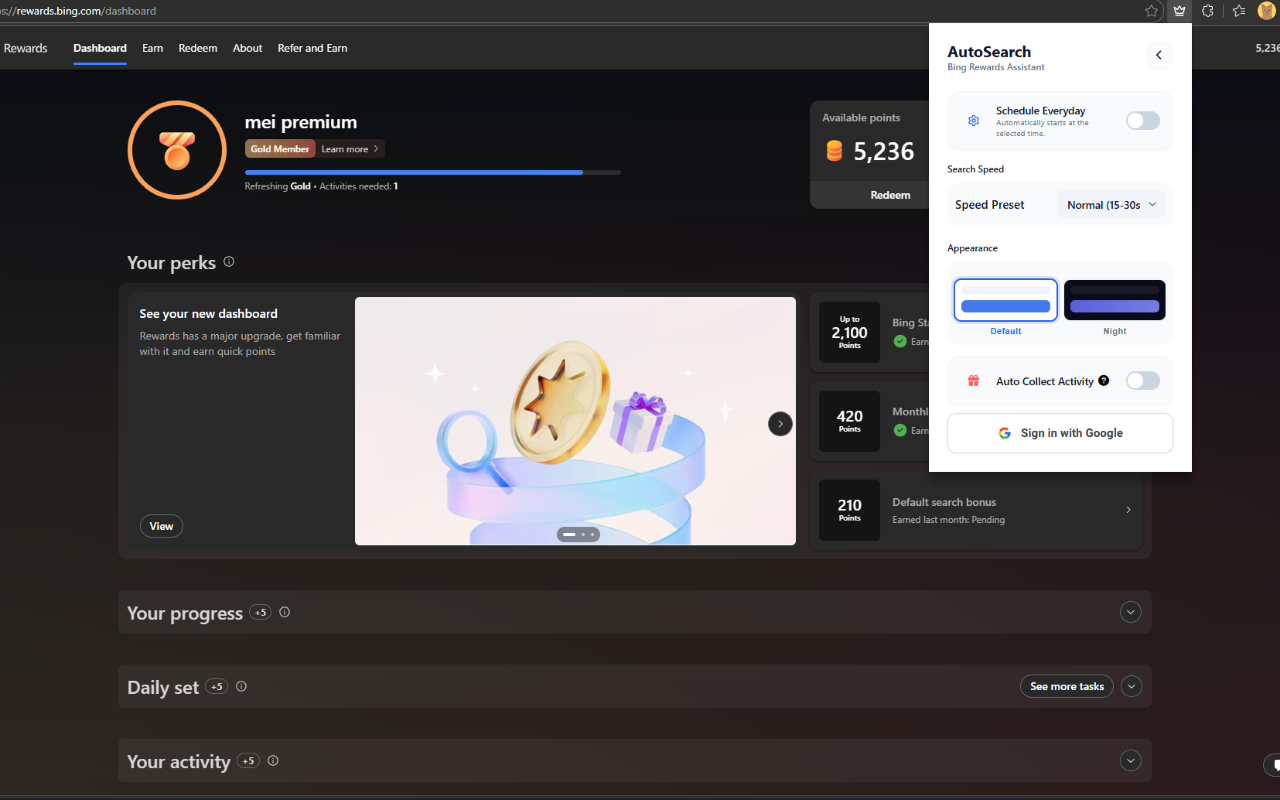Click the carousel slide indicator dots
The image size is (1280, 800).
point(579,535)
